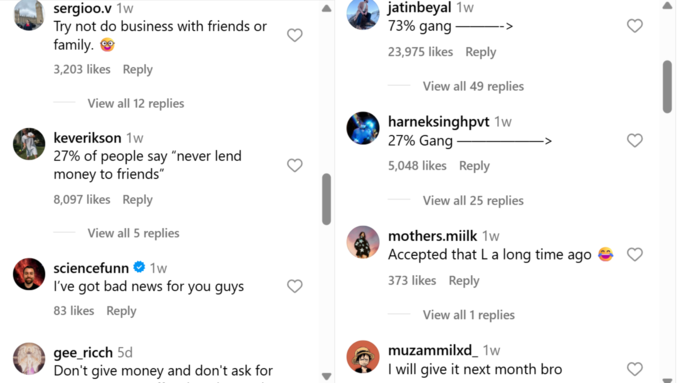Show View all 25 replies
The image size is (680, 383).
point(473,200)
